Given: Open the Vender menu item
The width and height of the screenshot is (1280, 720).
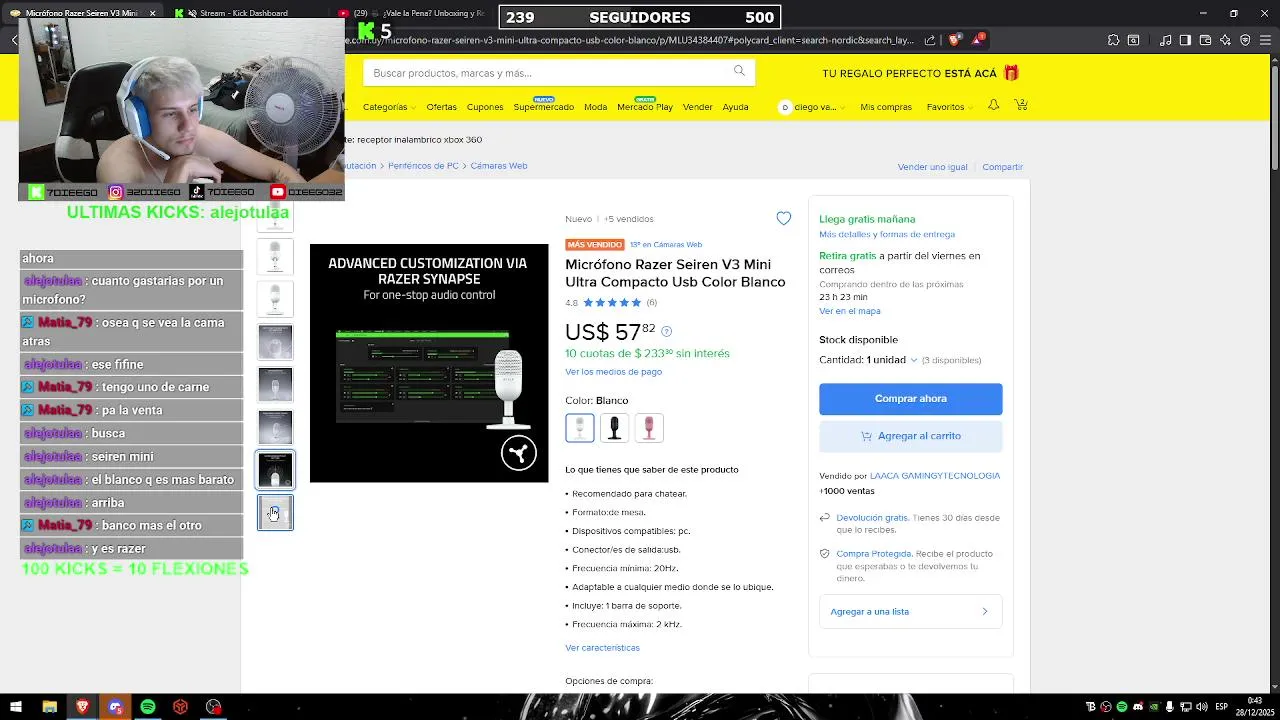Looking at the screenshot, I should pos(697,107).
